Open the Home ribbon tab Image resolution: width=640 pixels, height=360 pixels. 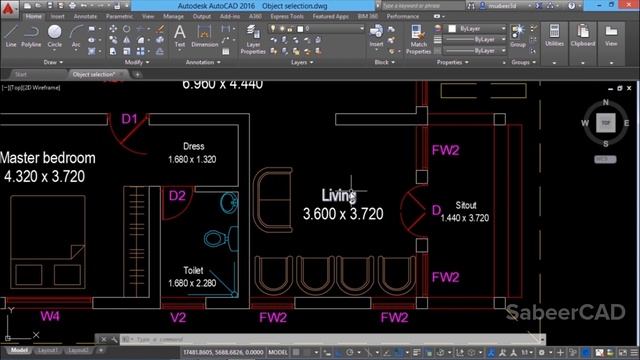(33, 16)
